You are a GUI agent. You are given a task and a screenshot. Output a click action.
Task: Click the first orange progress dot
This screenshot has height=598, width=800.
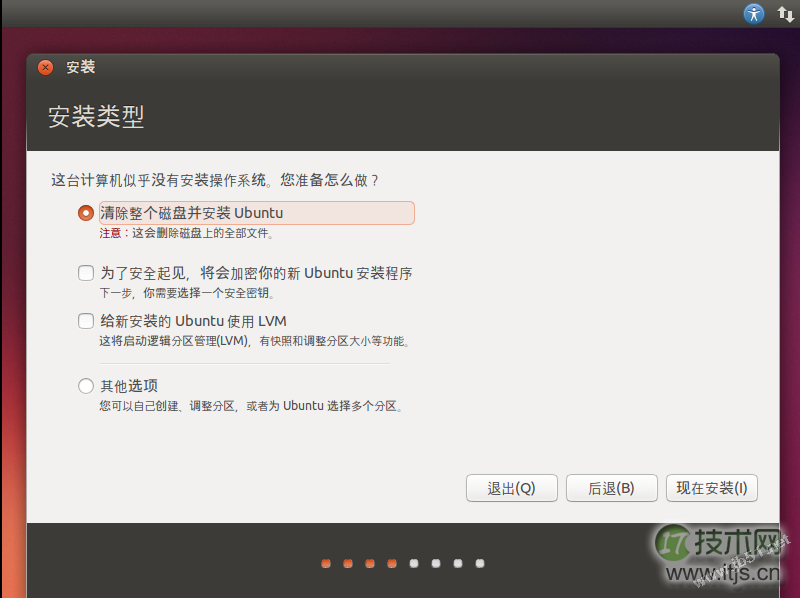tap(326, 563)
